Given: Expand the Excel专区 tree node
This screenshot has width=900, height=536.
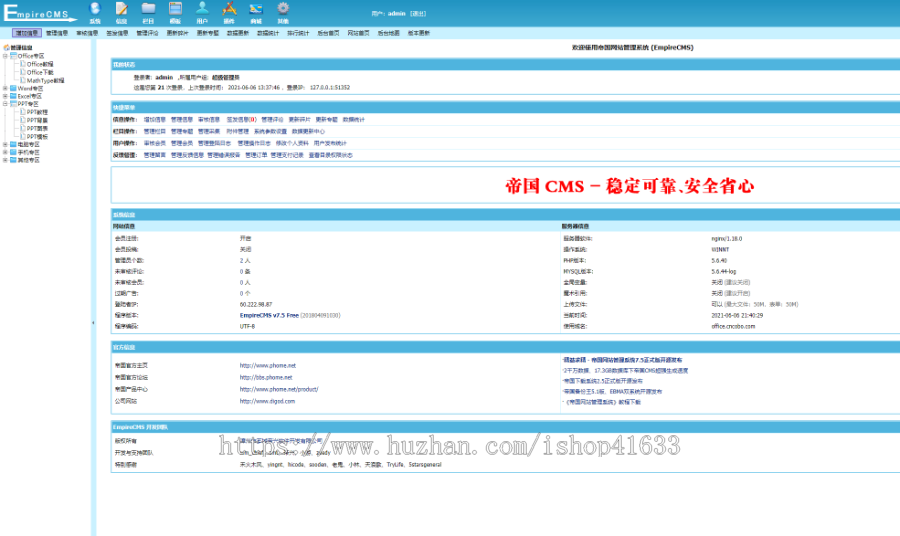Looking at the screenshot, I should 5,96.
